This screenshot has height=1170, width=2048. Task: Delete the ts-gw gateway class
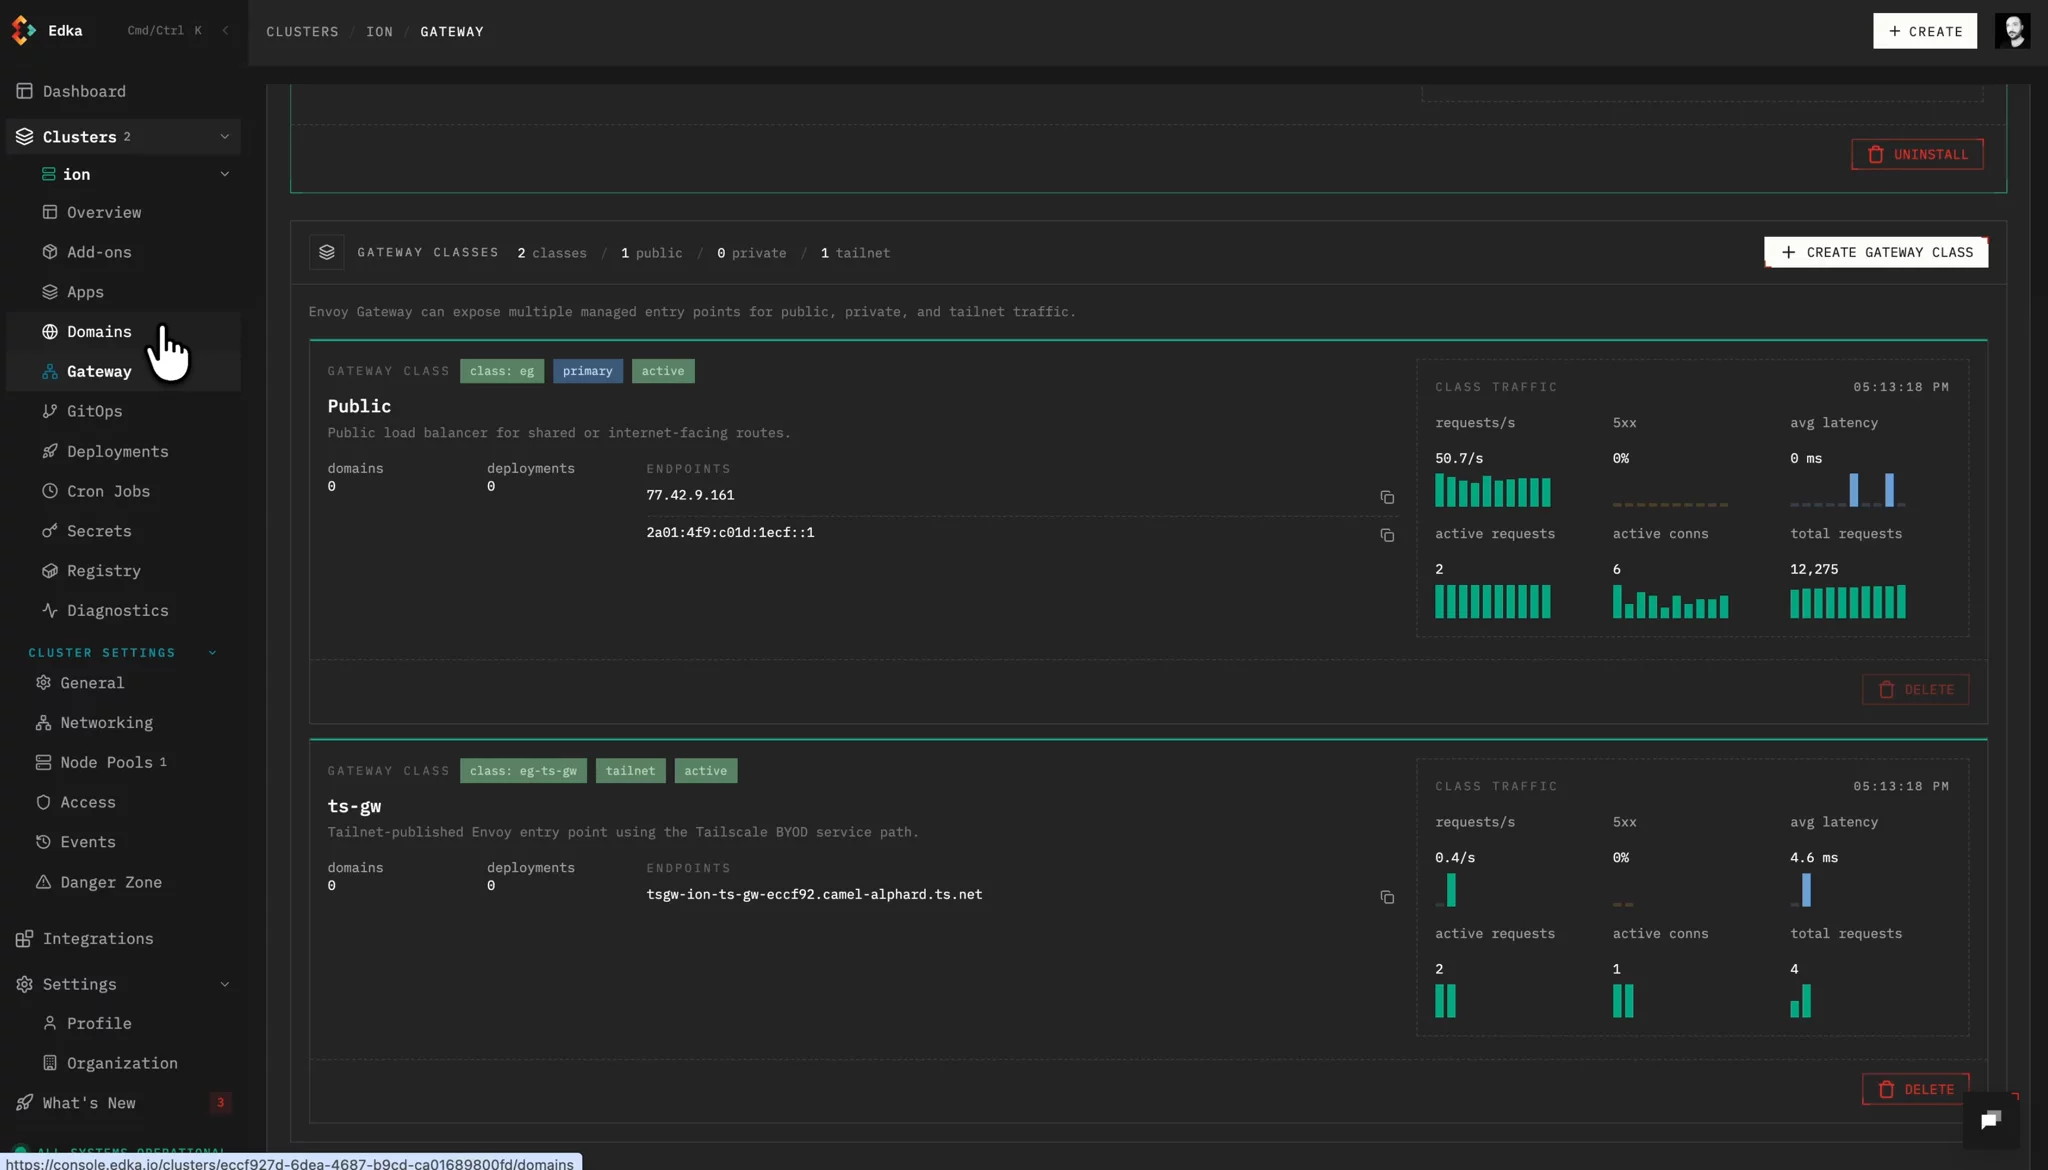pyautogui.click(x=1915, y=1090)
